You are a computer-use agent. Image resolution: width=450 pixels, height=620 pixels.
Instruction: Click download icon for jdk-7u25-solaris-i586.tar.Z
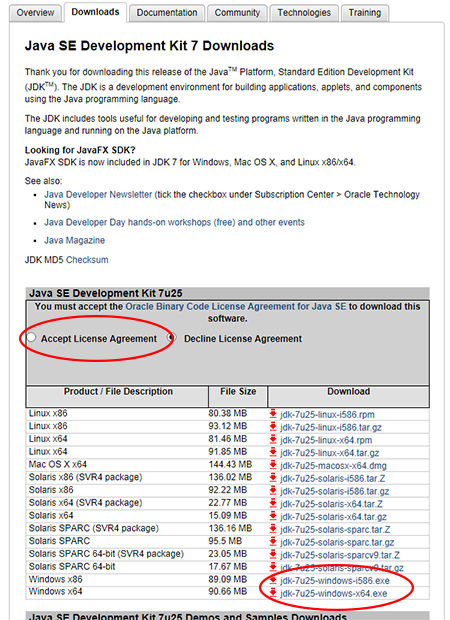pos(273,477)
